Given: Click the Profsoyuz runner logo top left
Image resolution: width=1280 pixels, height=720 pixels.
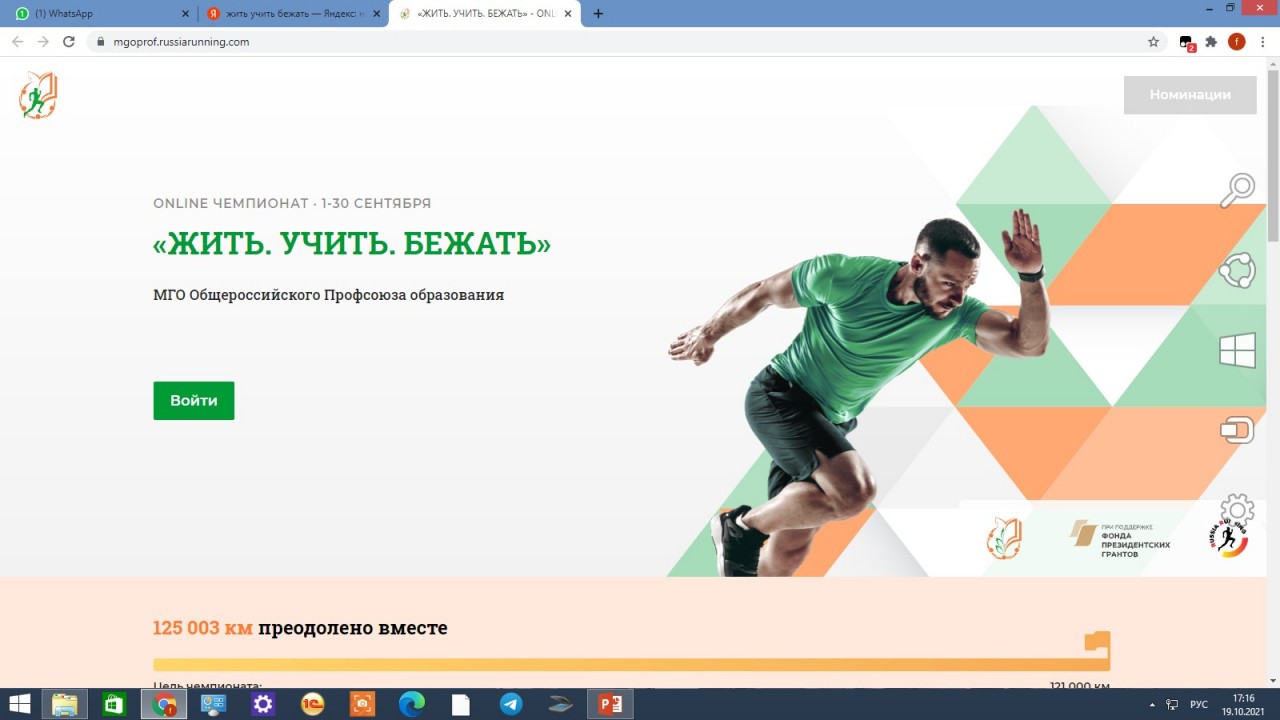Looking at the screenshot, I should (x=37, y=94).
